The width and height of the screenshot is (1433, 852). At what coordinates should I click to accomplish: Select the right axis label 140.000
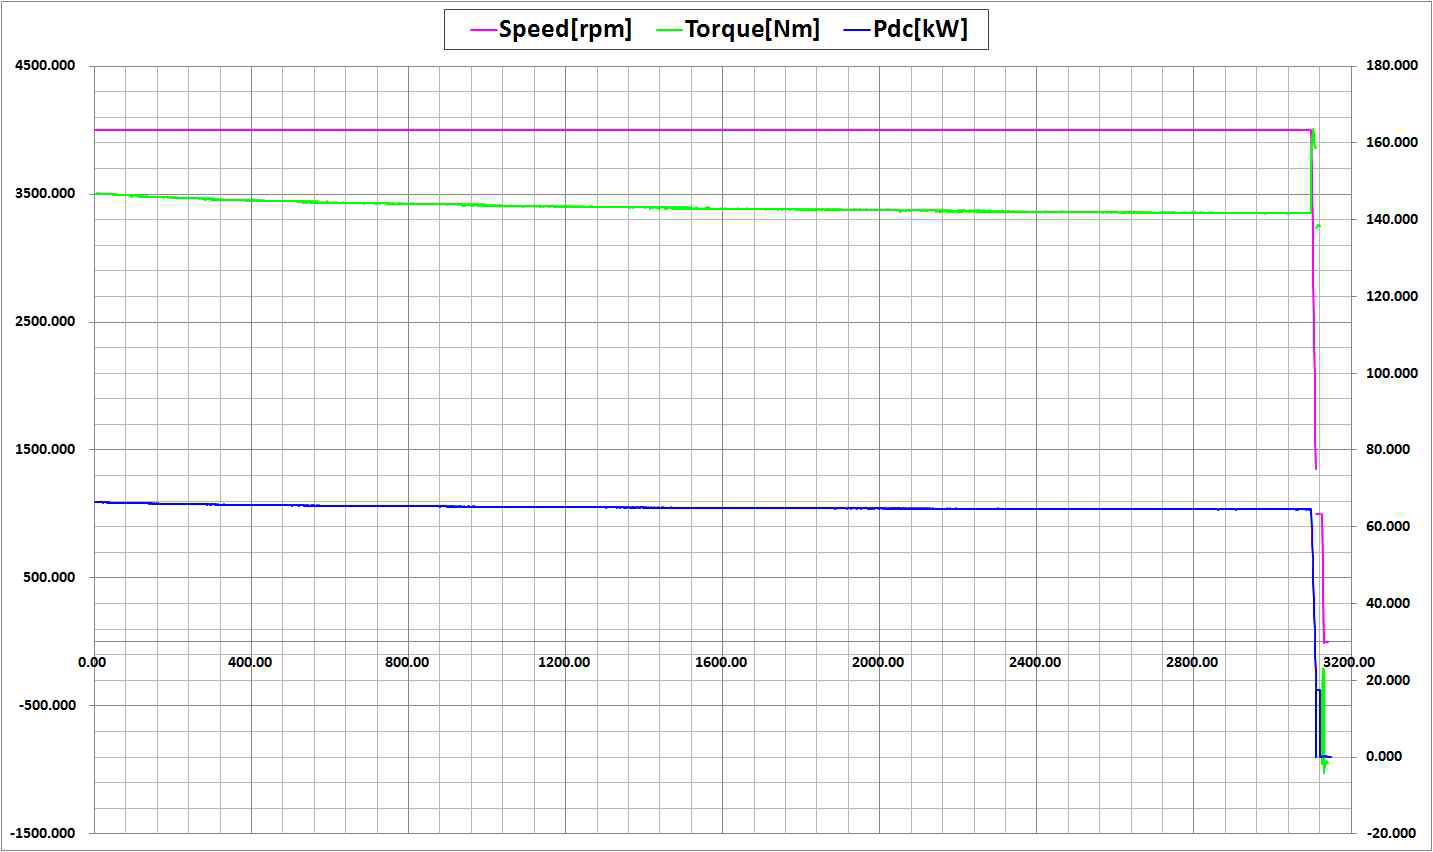coord(1392,220)
